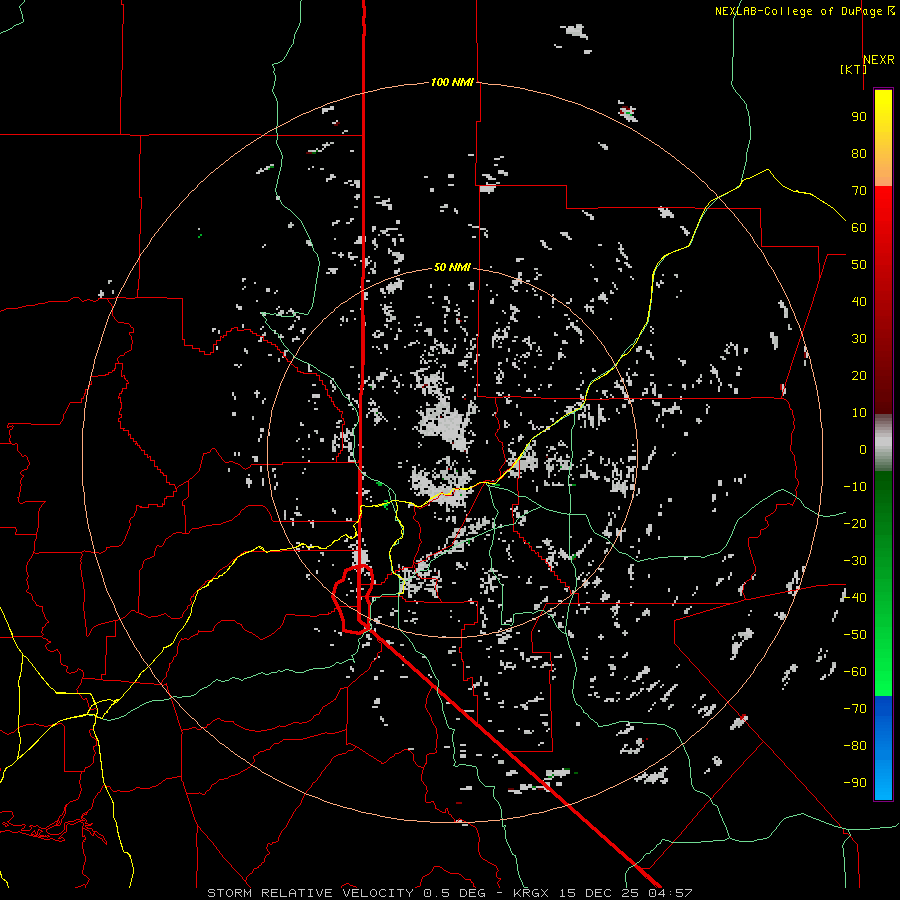Viewport: 900px width, 900px height.
Task: Click the 20 value on the velocity scale
Action: click(x=859, y=376)
